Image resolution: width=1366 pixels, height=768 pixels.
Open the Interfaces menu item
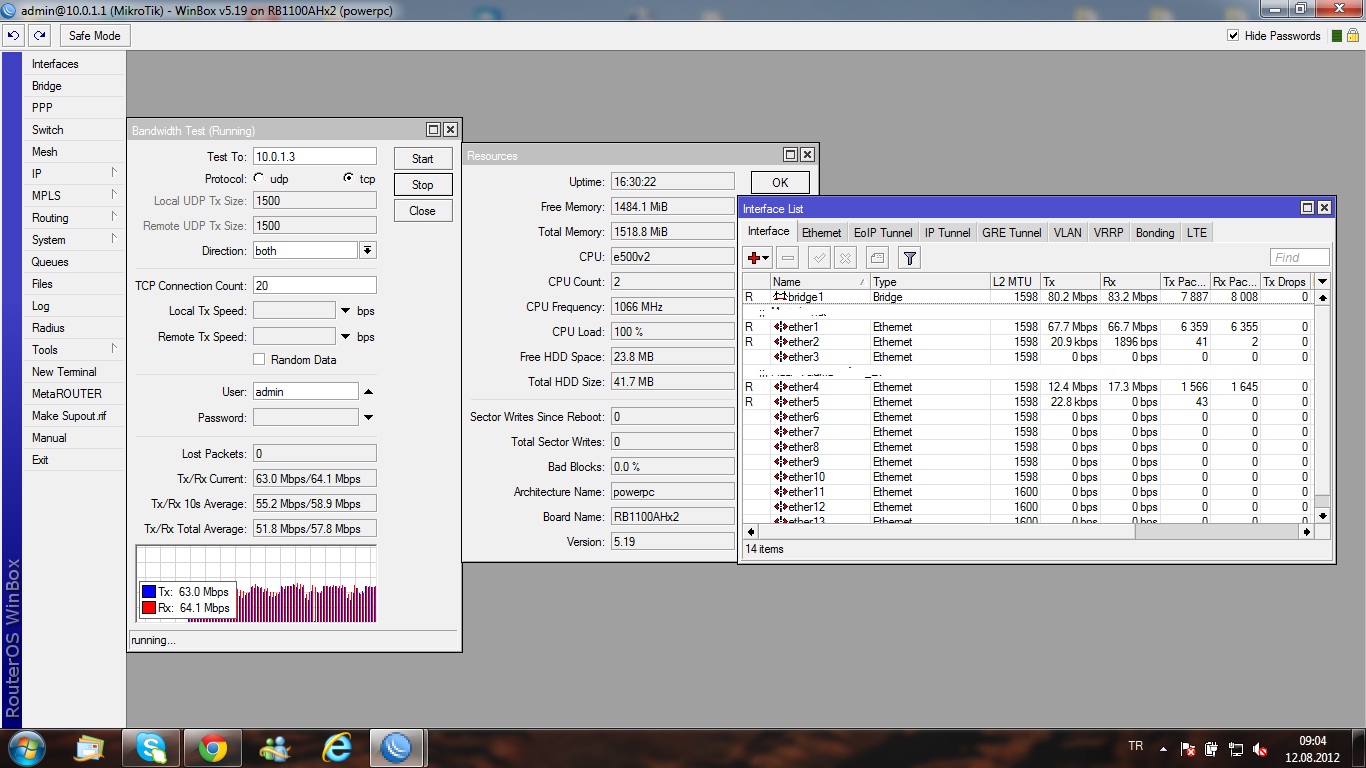pos(75,64)
